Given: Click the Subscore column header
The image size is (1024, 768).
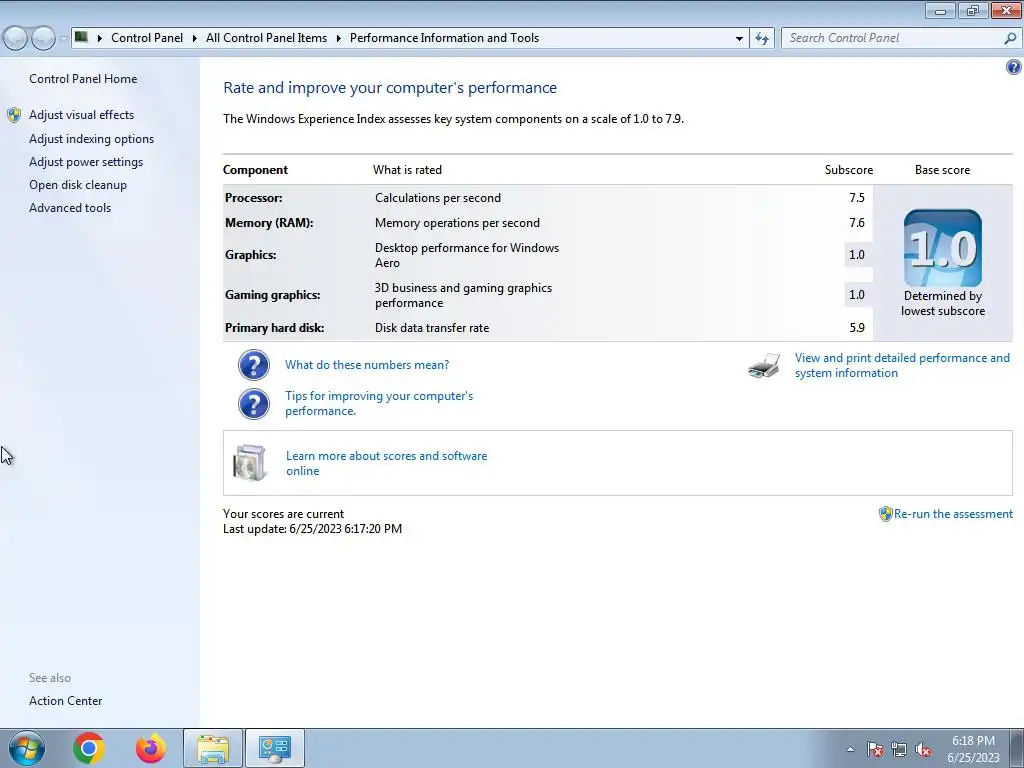Looking at the screenshot, I should pos(848,170).
